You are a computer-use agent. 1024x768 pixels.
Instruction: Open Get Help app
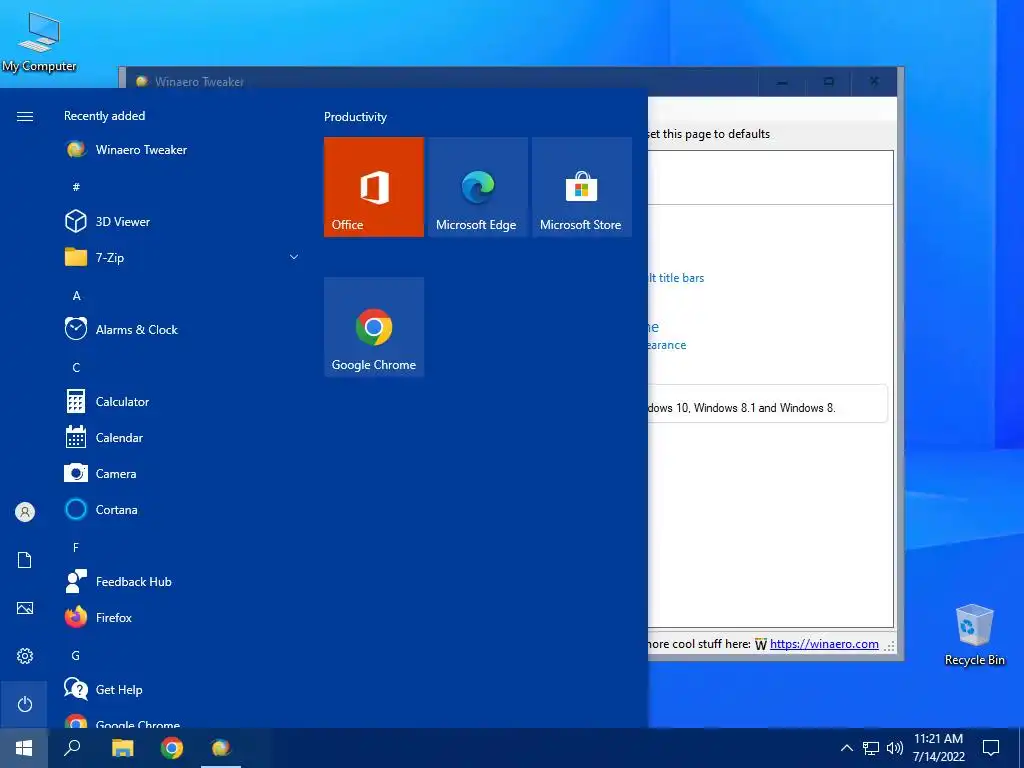[183, 690]
